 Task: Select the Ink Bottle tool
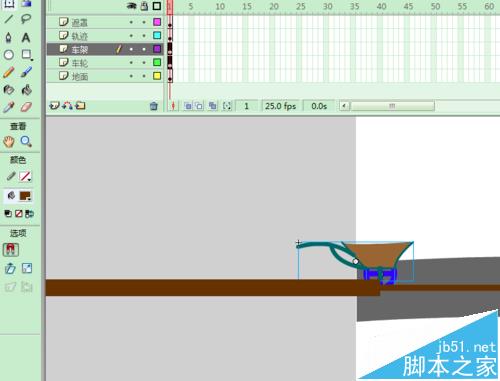click(x=9, y=90)
